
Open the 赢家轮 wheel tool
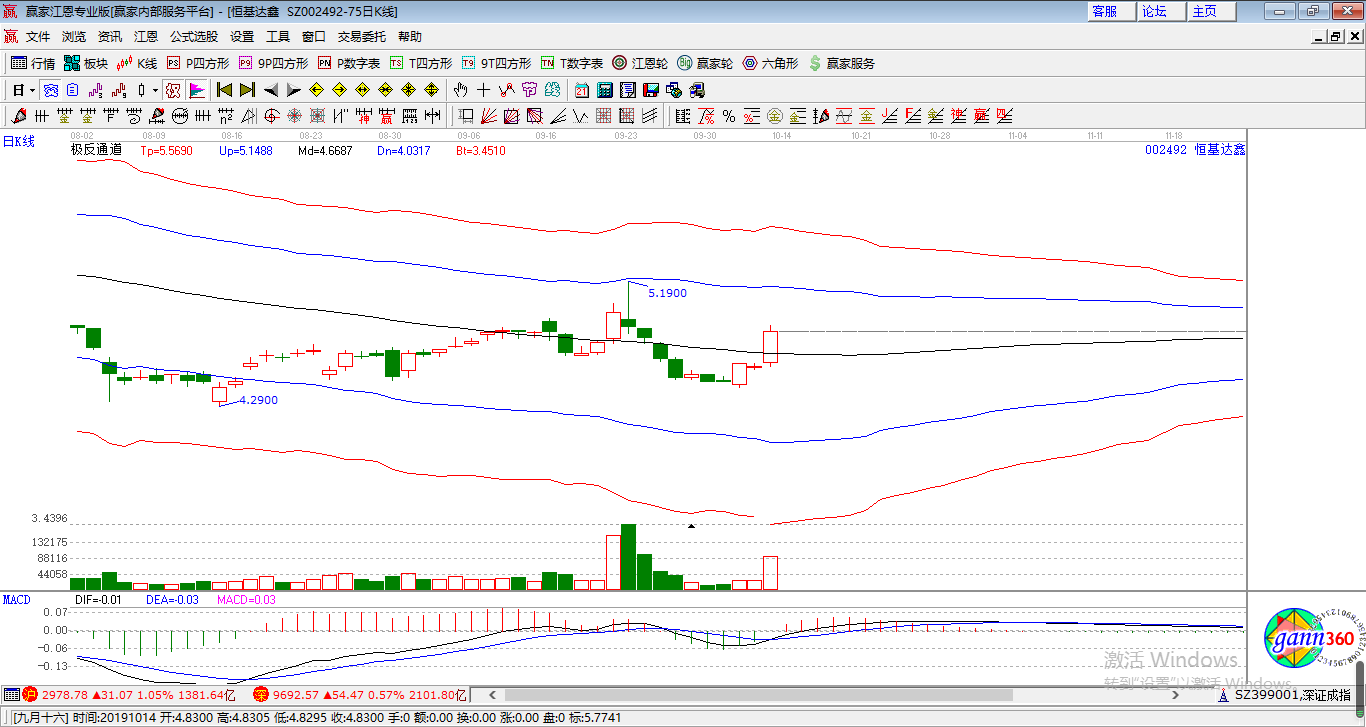coord(705,63)
